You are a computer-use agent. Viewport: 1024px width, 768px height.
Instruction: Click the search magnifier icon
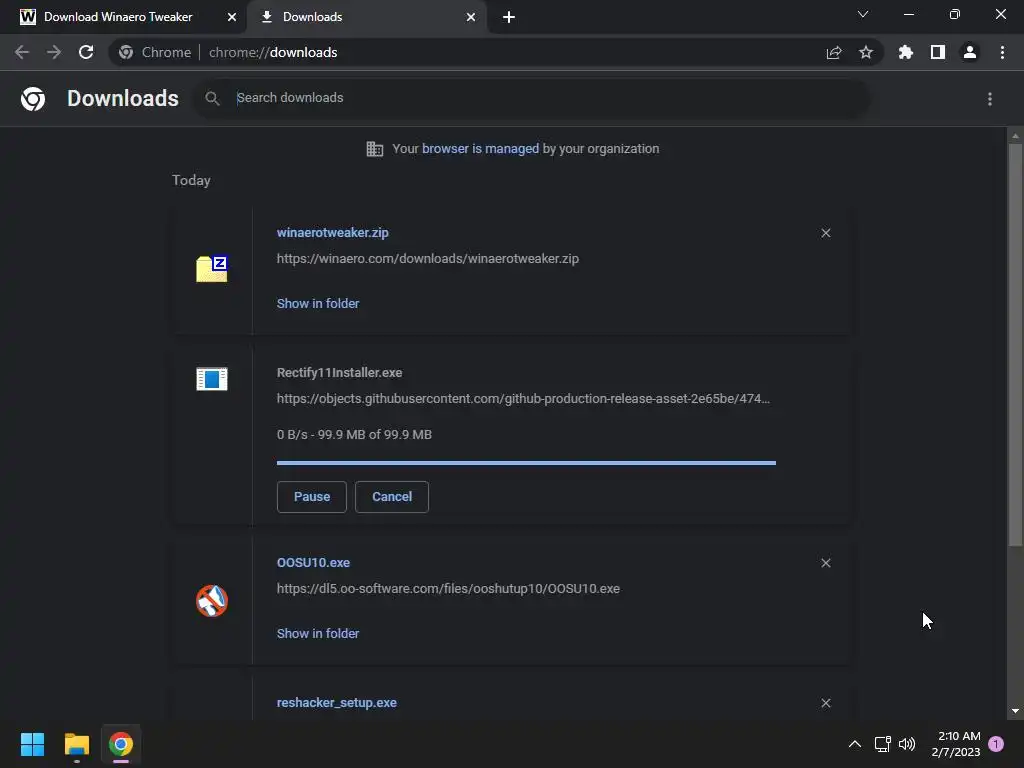coord(212,98)
